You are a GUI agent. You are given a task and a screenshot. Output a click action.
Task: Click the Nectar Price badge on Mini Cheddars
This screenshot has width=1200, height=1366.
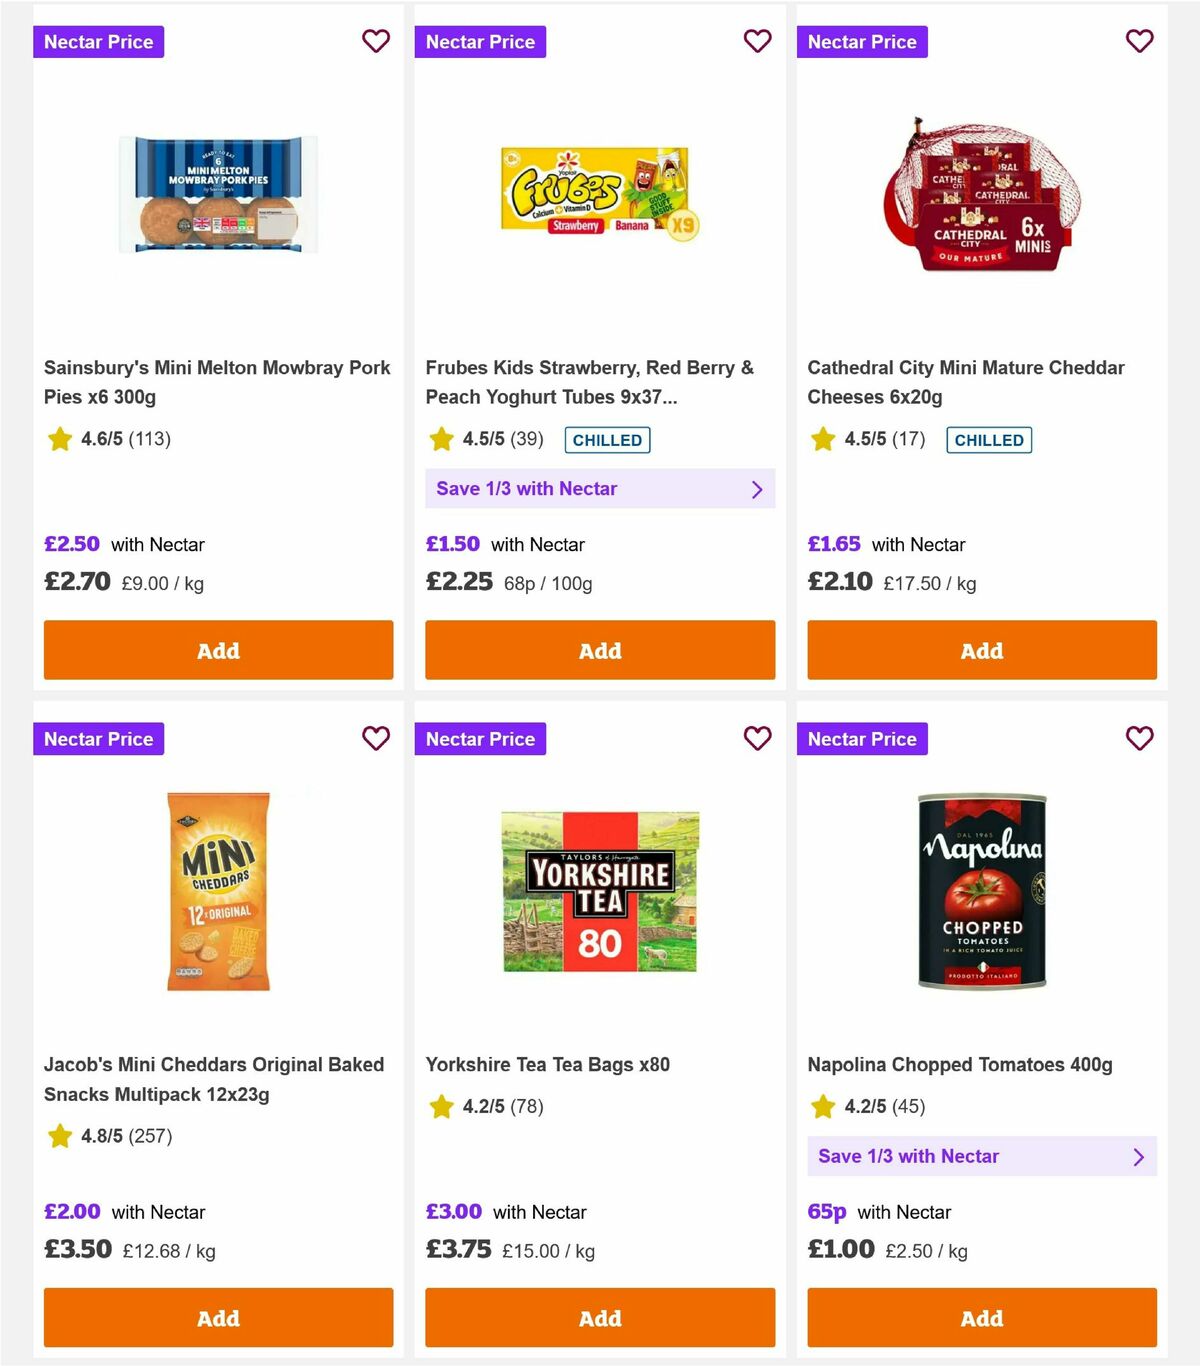pos(98,739)
